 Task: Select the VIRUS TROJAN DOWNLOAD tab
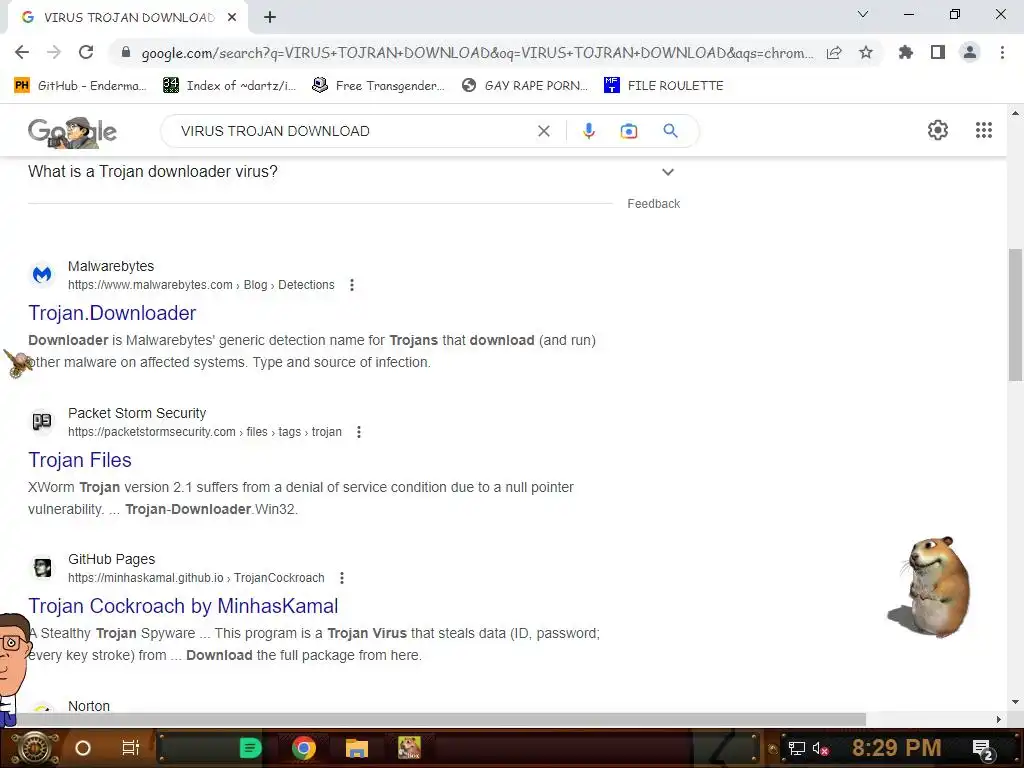click(127, 18)
